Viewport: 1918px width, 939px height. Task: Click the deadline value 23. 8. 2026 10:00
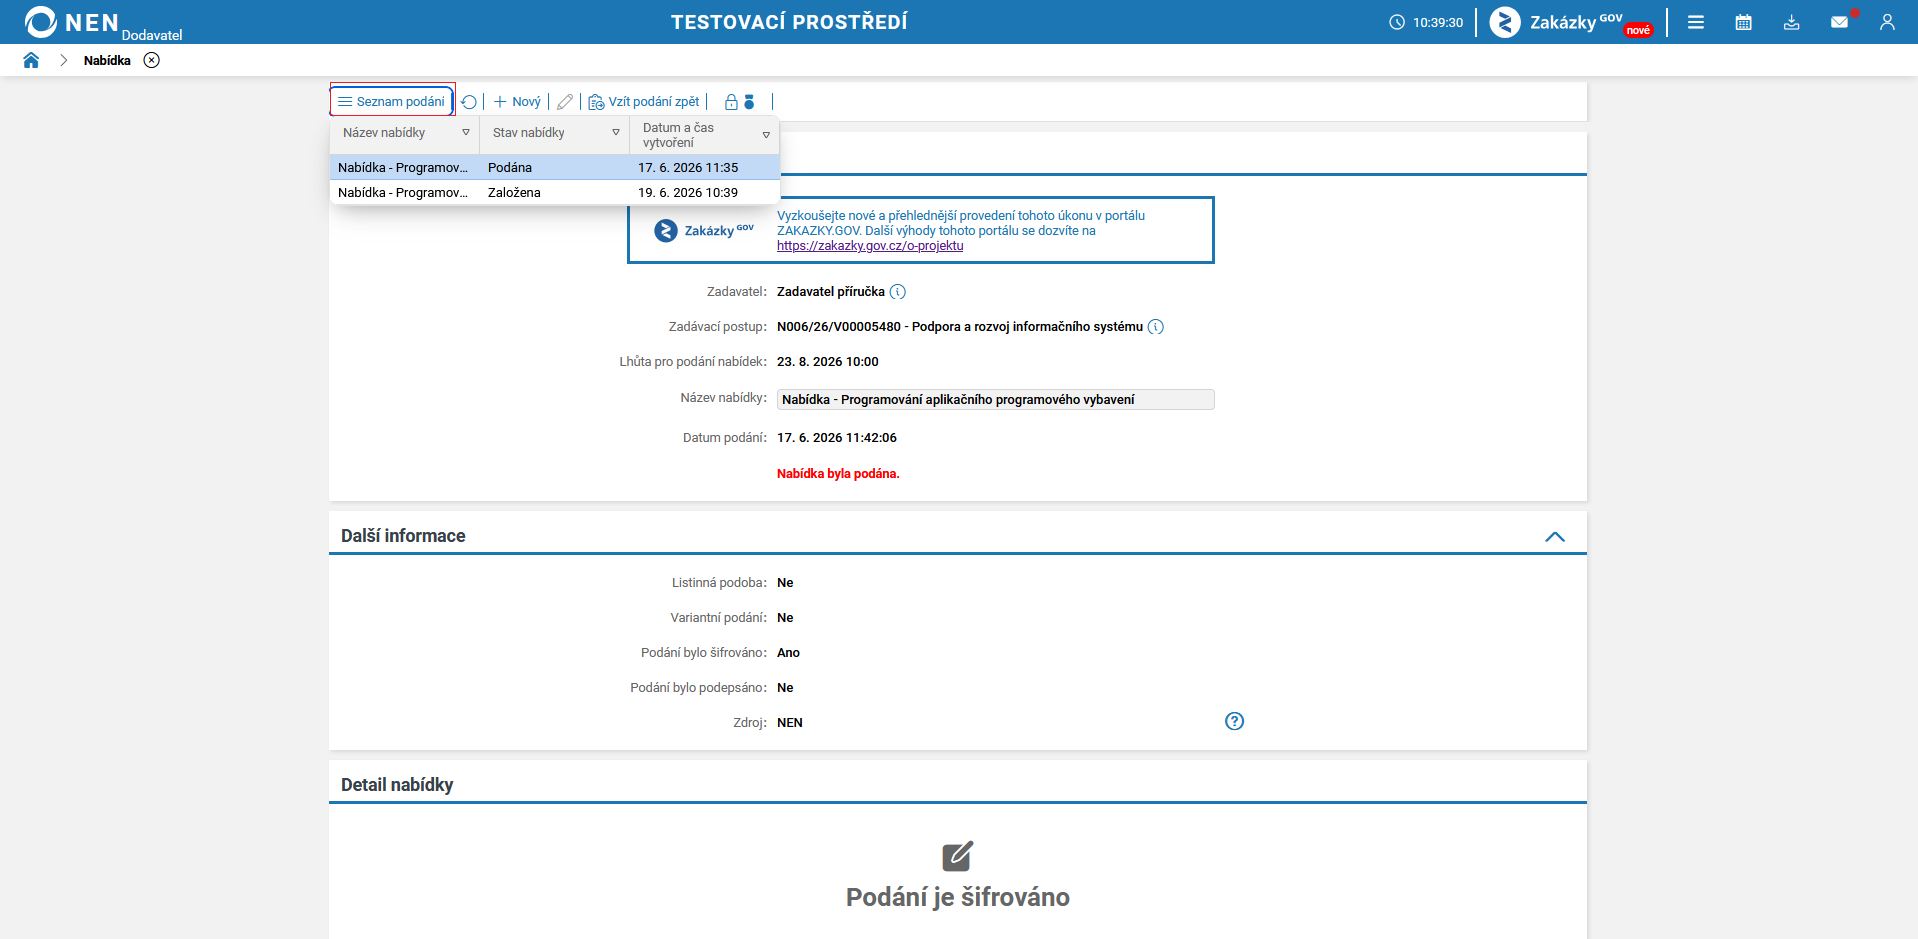tap(828, 362)
